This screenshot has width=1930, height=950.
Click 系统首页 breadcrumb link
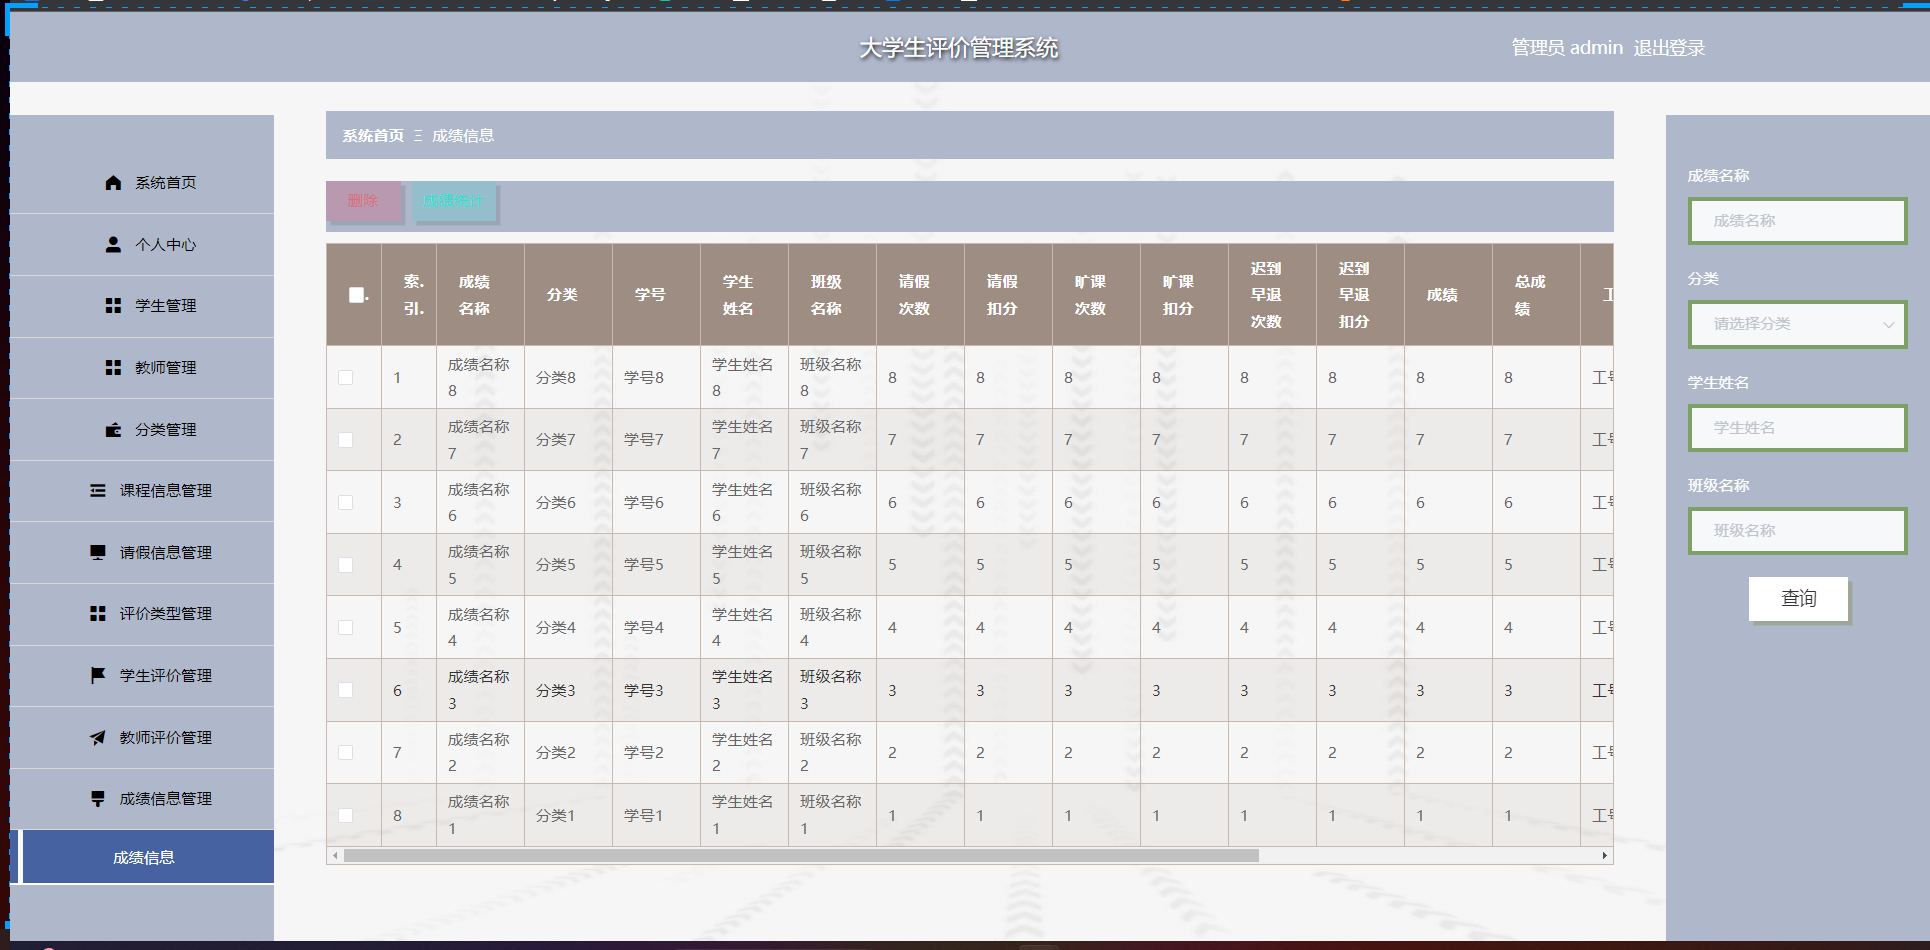pos(373,136)
